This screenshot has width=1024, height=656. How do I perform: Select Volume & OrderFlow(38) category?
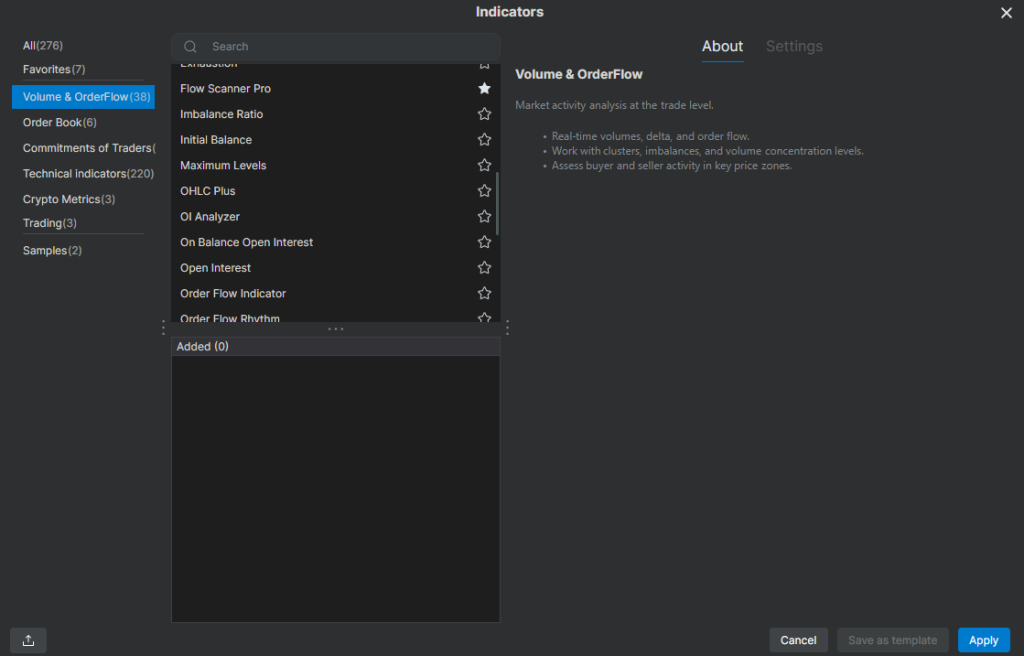pos(83,97)
